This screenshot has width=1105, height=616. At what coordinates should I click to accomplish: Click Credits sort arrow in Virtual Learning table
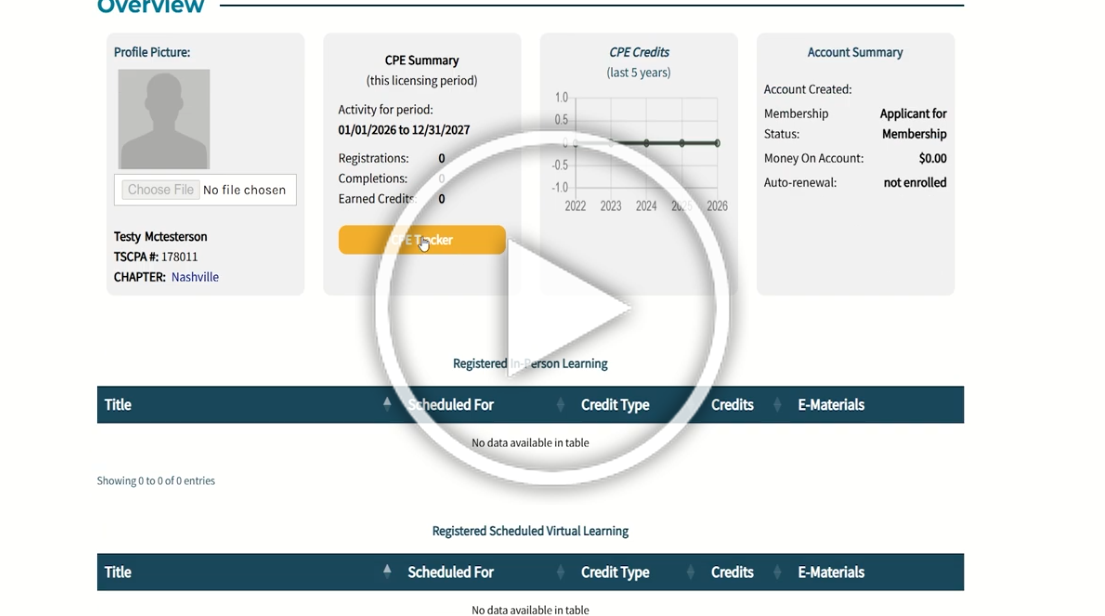coord(777,572)
